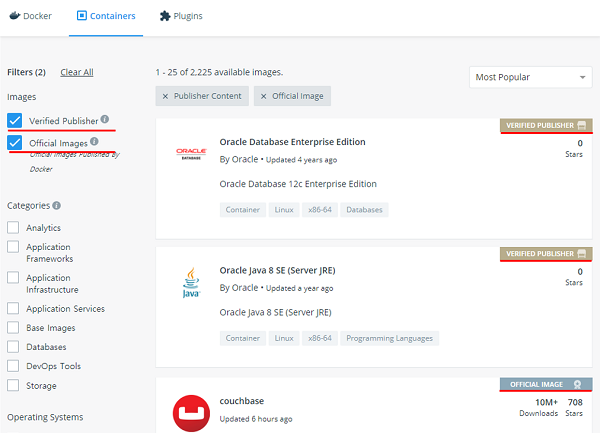This screenshot has width=600, height=433.
Task: Click info icon next to Verified Publisher
Action: (105, 119)
